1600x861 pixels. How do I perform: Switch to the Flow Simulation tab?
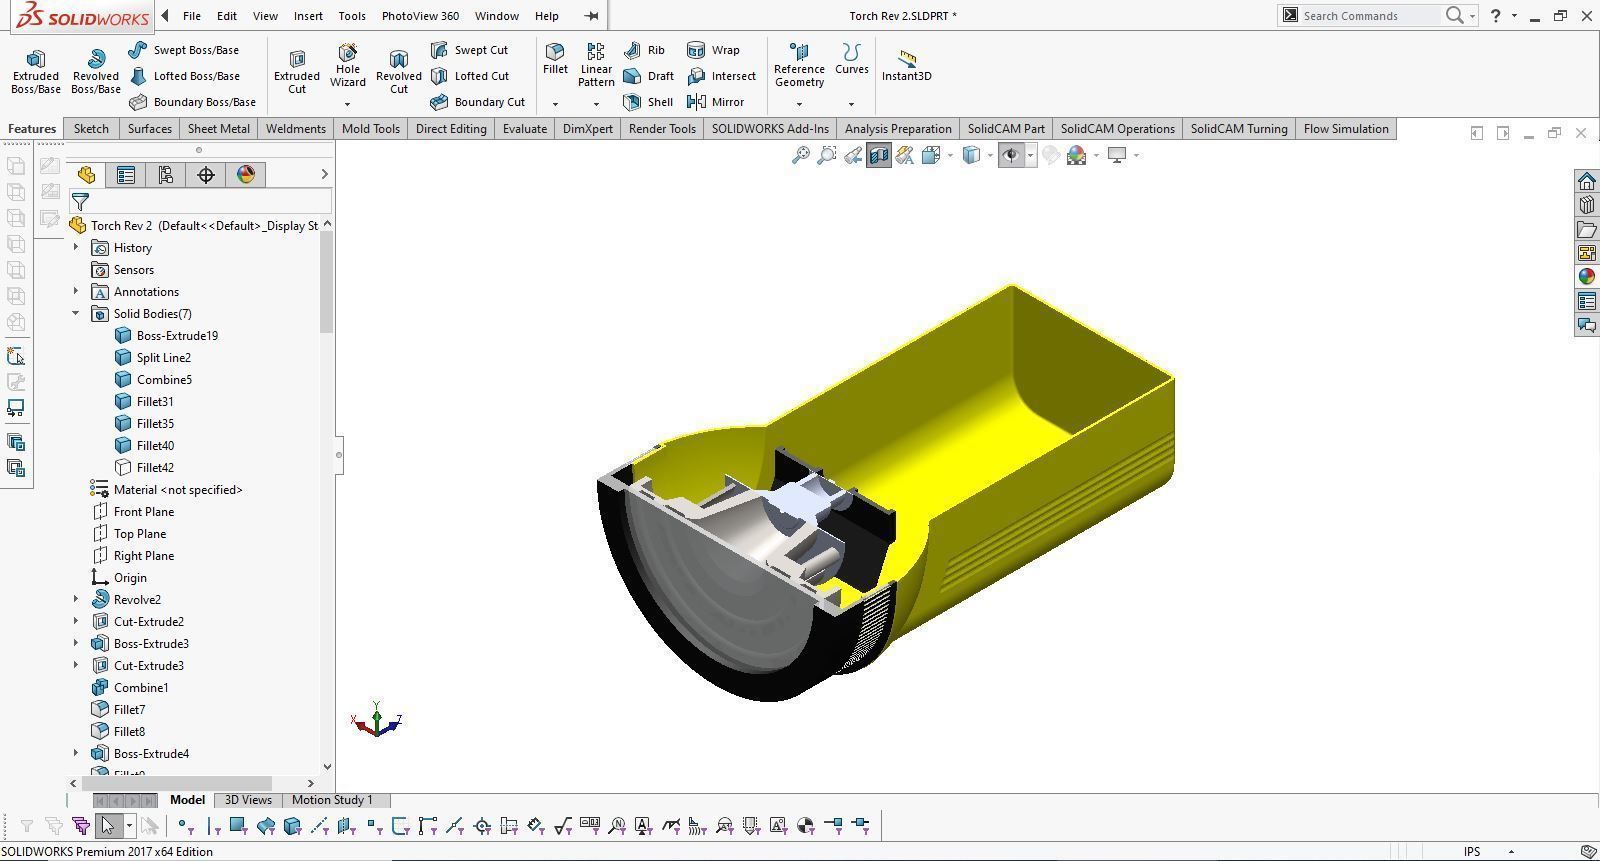pos(1346,129)
